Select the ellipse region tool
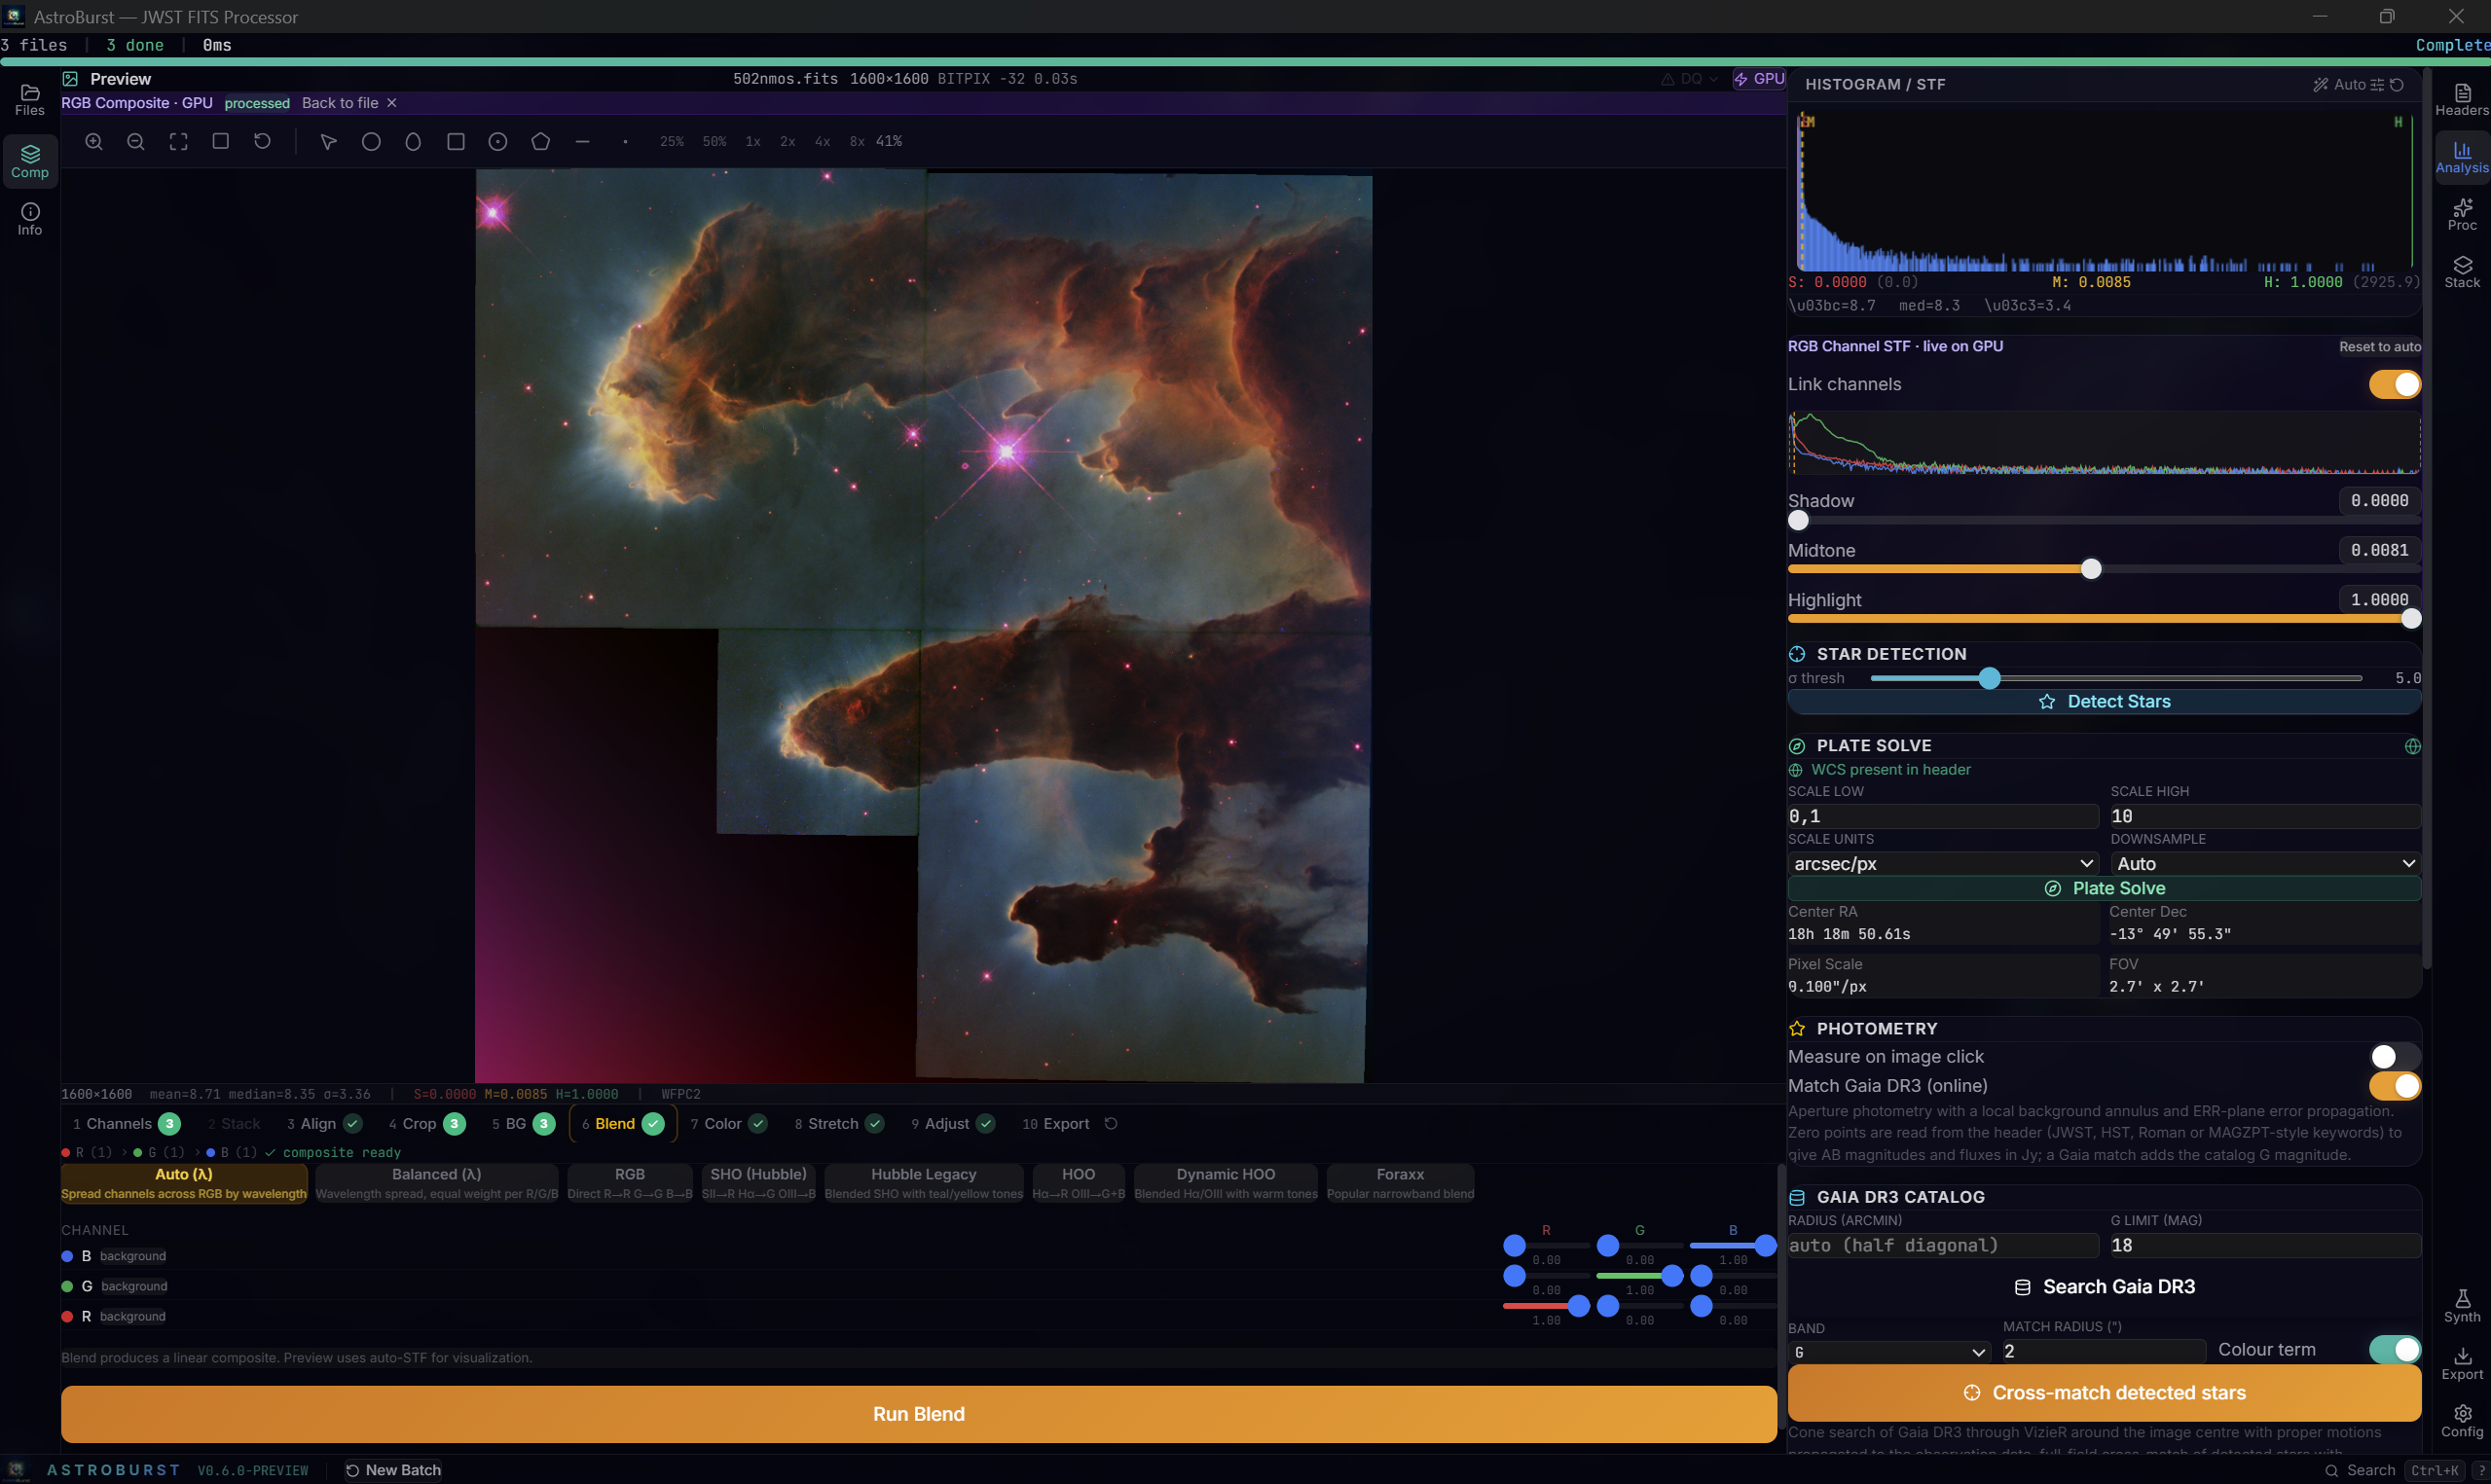2491x1484 pixels. 413,142
